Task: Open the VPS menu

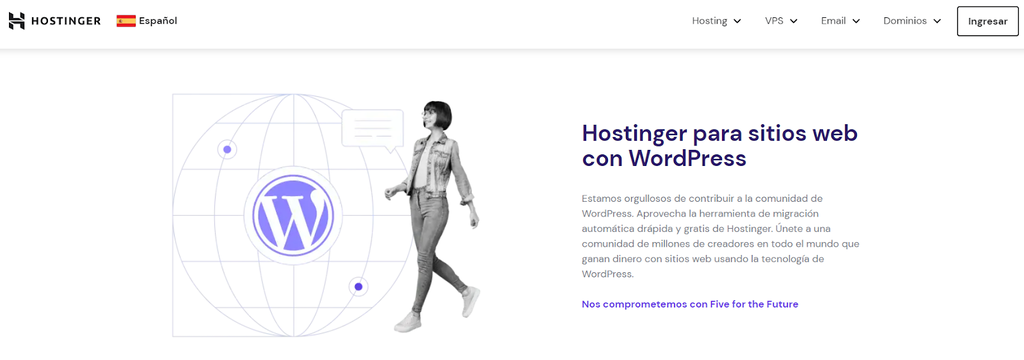Action: tap(782, 21)
